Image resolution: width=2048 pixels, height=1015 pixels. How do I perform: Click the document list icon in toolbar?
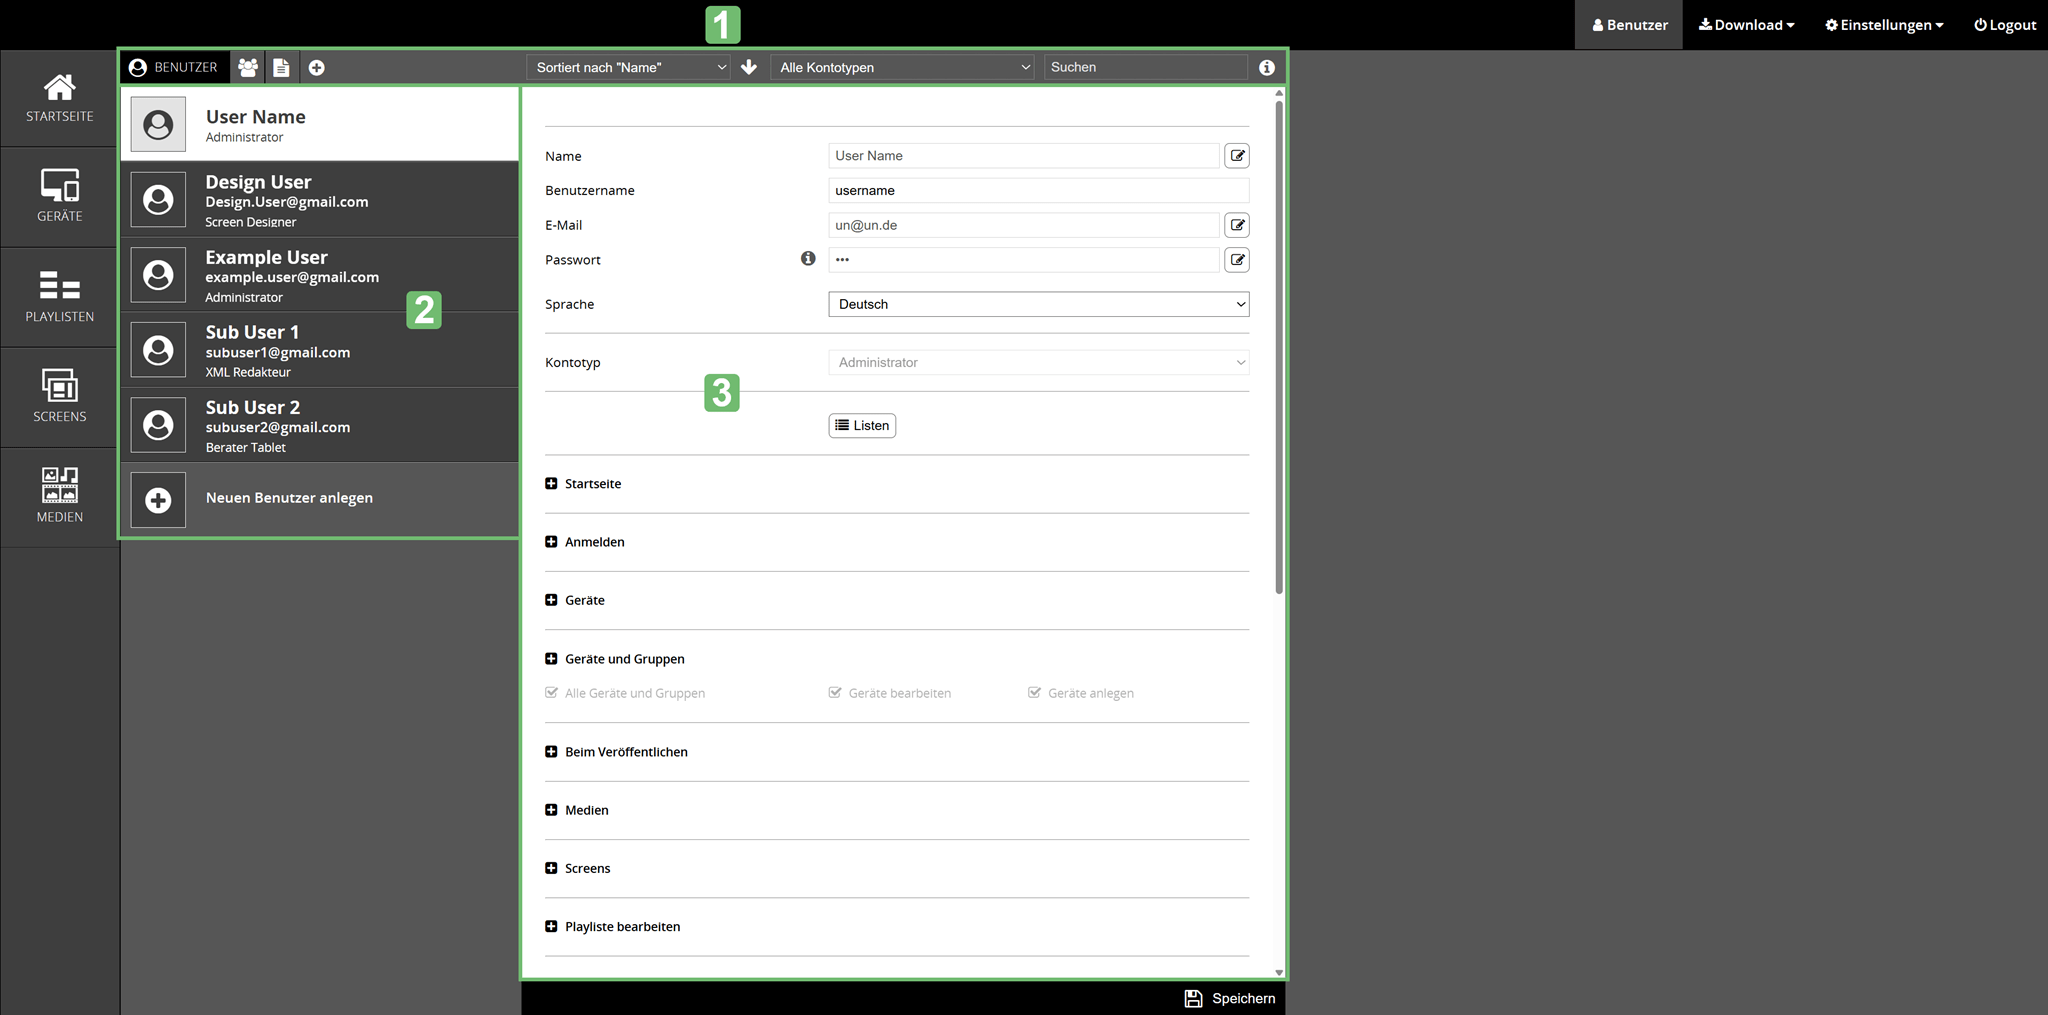[281, 67]
